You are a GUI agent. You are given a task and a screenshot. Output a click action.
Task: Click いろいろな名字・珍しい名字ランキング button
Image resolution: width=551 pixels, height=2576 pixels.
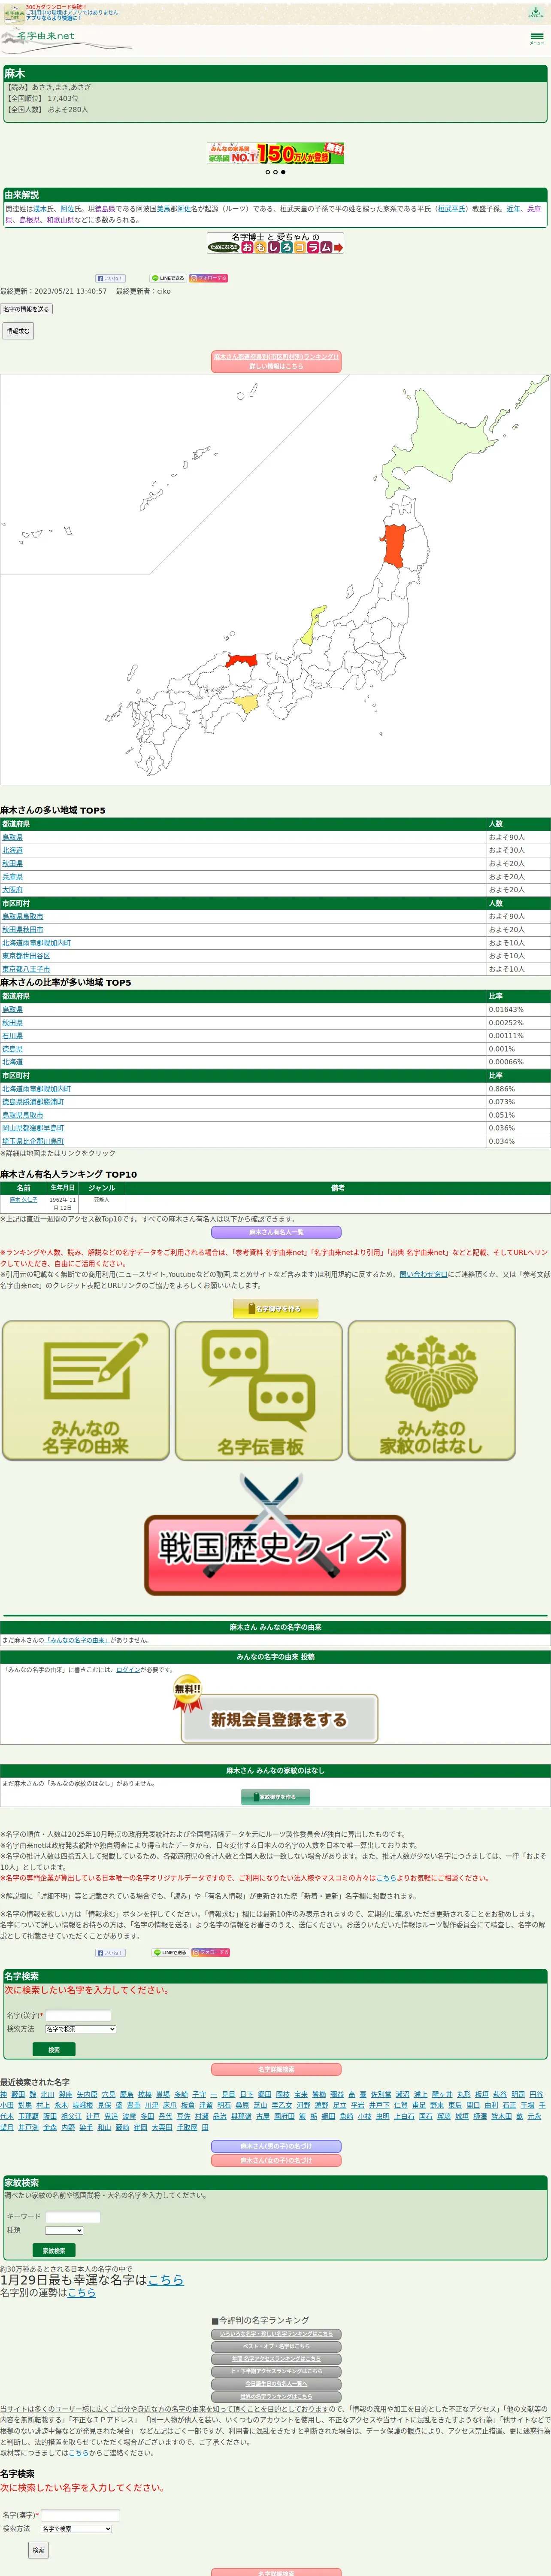click(x=275, y=2334)
